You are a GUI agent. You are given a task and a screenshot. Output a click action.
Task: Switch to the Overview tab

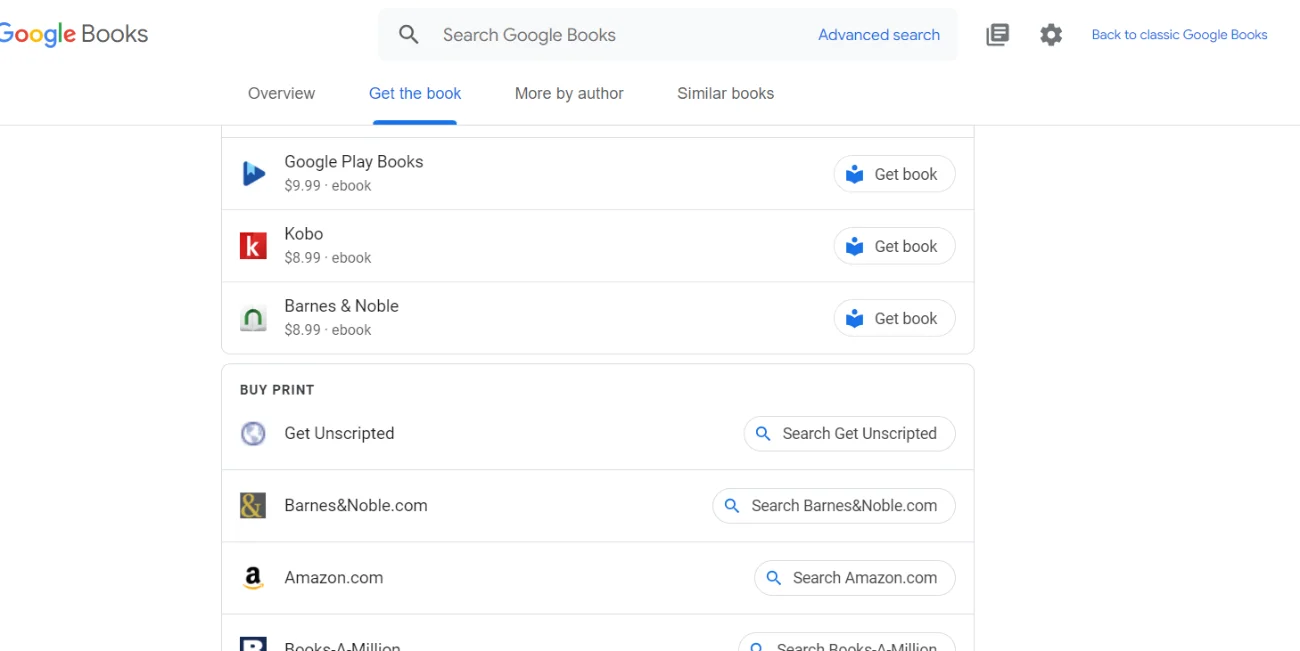point(281,93)
